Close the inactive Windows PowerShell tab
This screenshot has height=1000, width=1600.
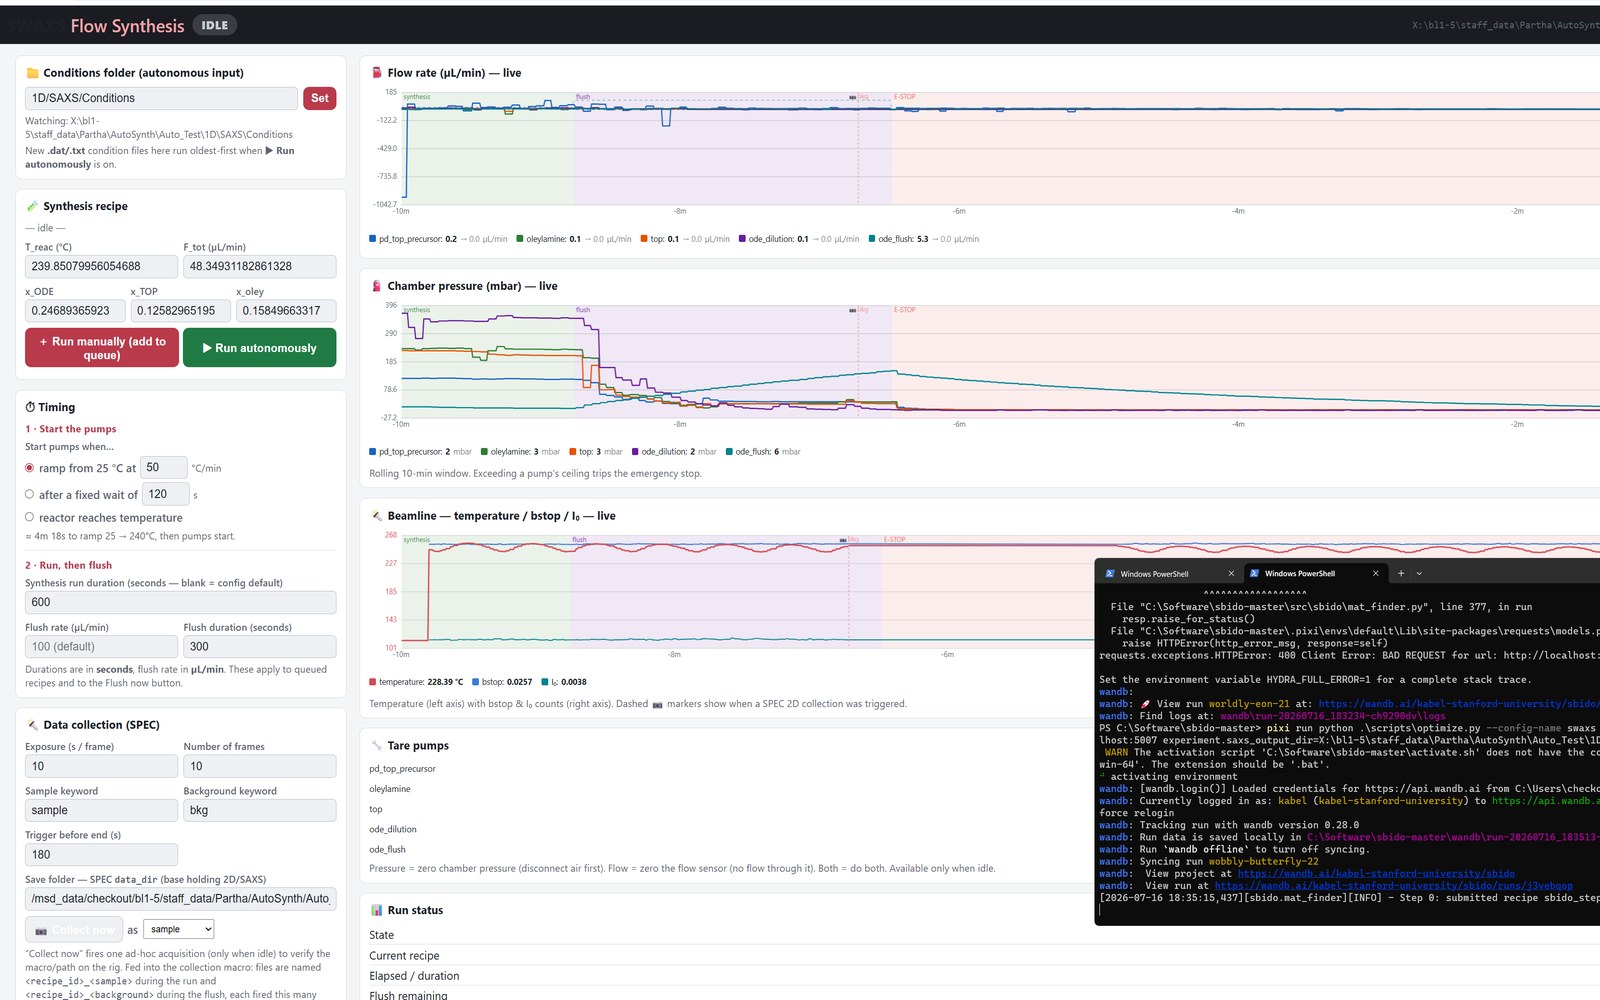1231,574
